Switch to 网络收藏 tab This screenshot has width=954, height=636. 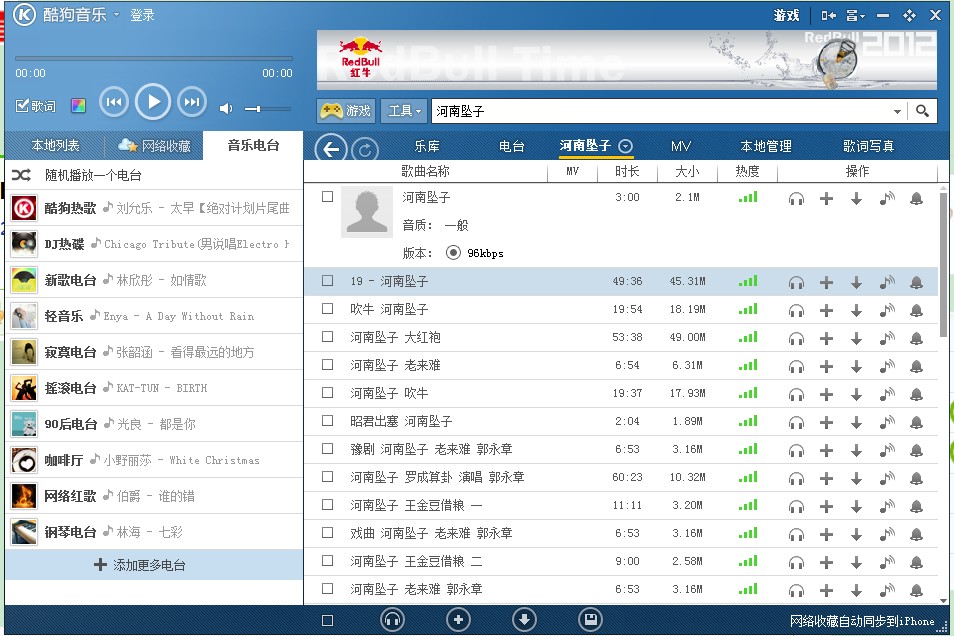point(155,145)
